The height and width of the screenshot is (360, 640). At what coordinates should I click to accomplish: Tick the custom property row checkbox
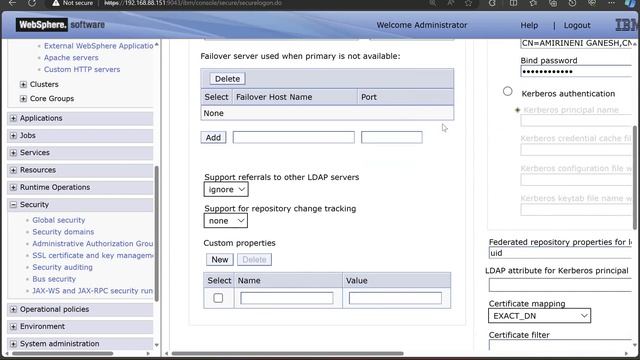(x=218, y=298)
